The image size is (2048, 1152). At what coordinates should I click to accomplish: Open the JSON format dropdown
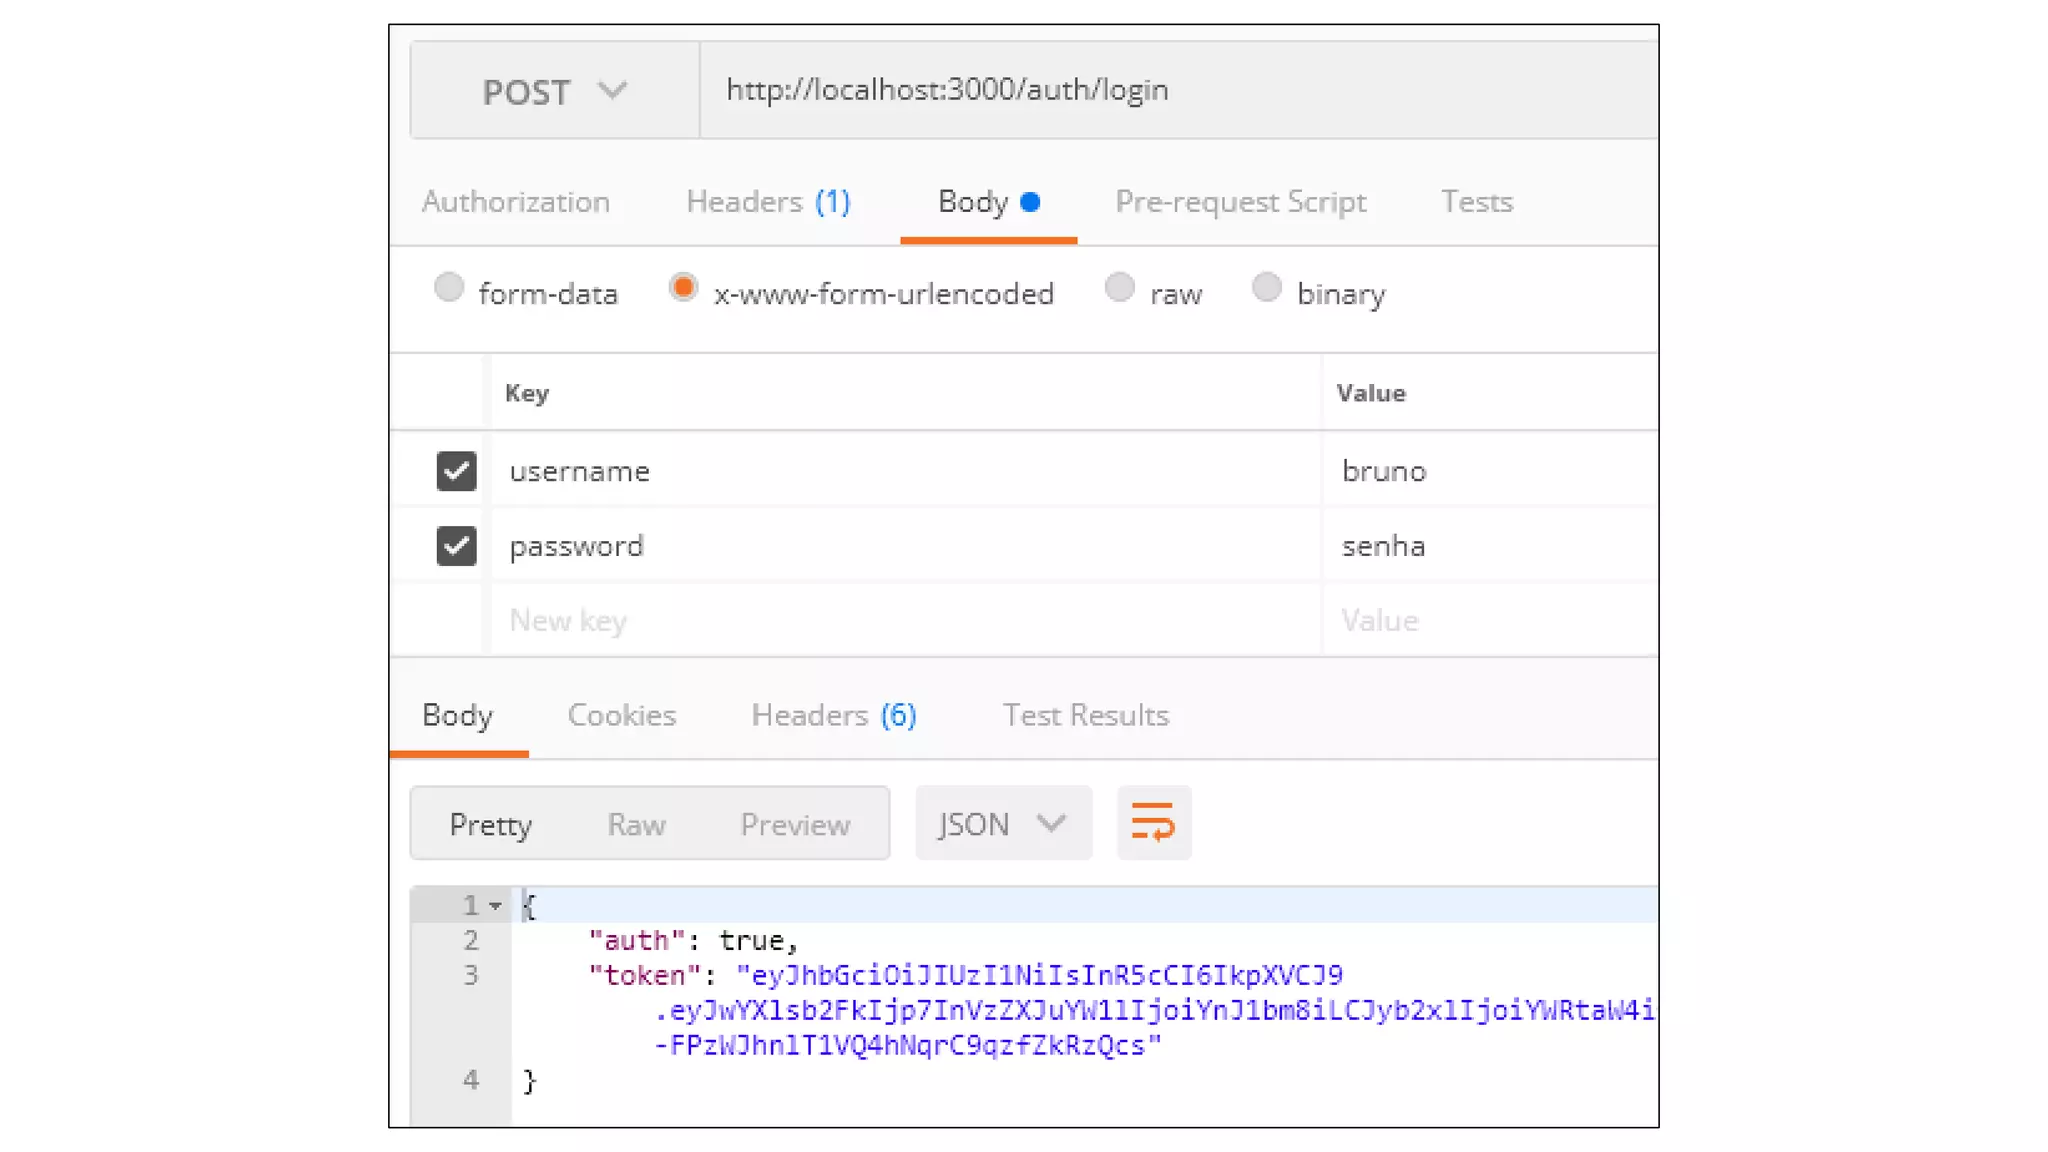tap(1002, 824)
